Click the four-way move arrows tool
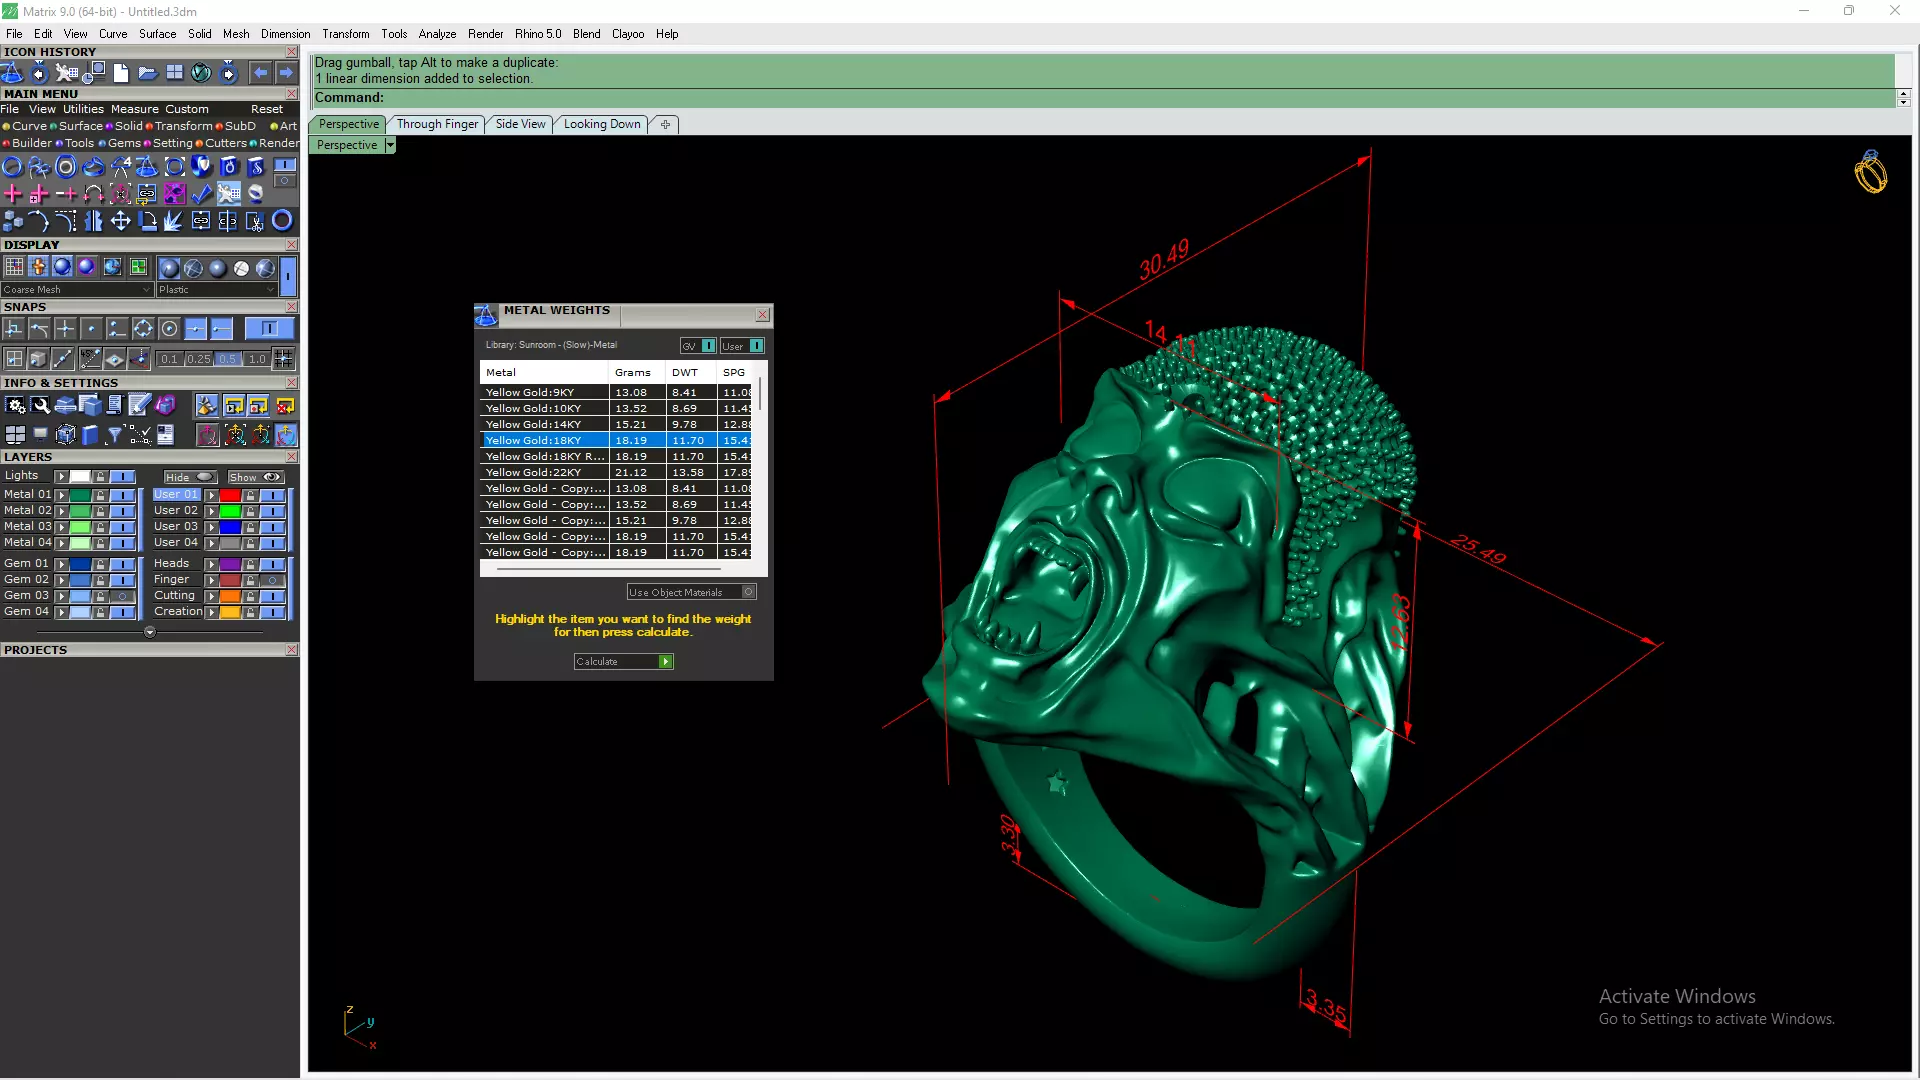This screenshot has height=1080, width=1920. (120, 221)
